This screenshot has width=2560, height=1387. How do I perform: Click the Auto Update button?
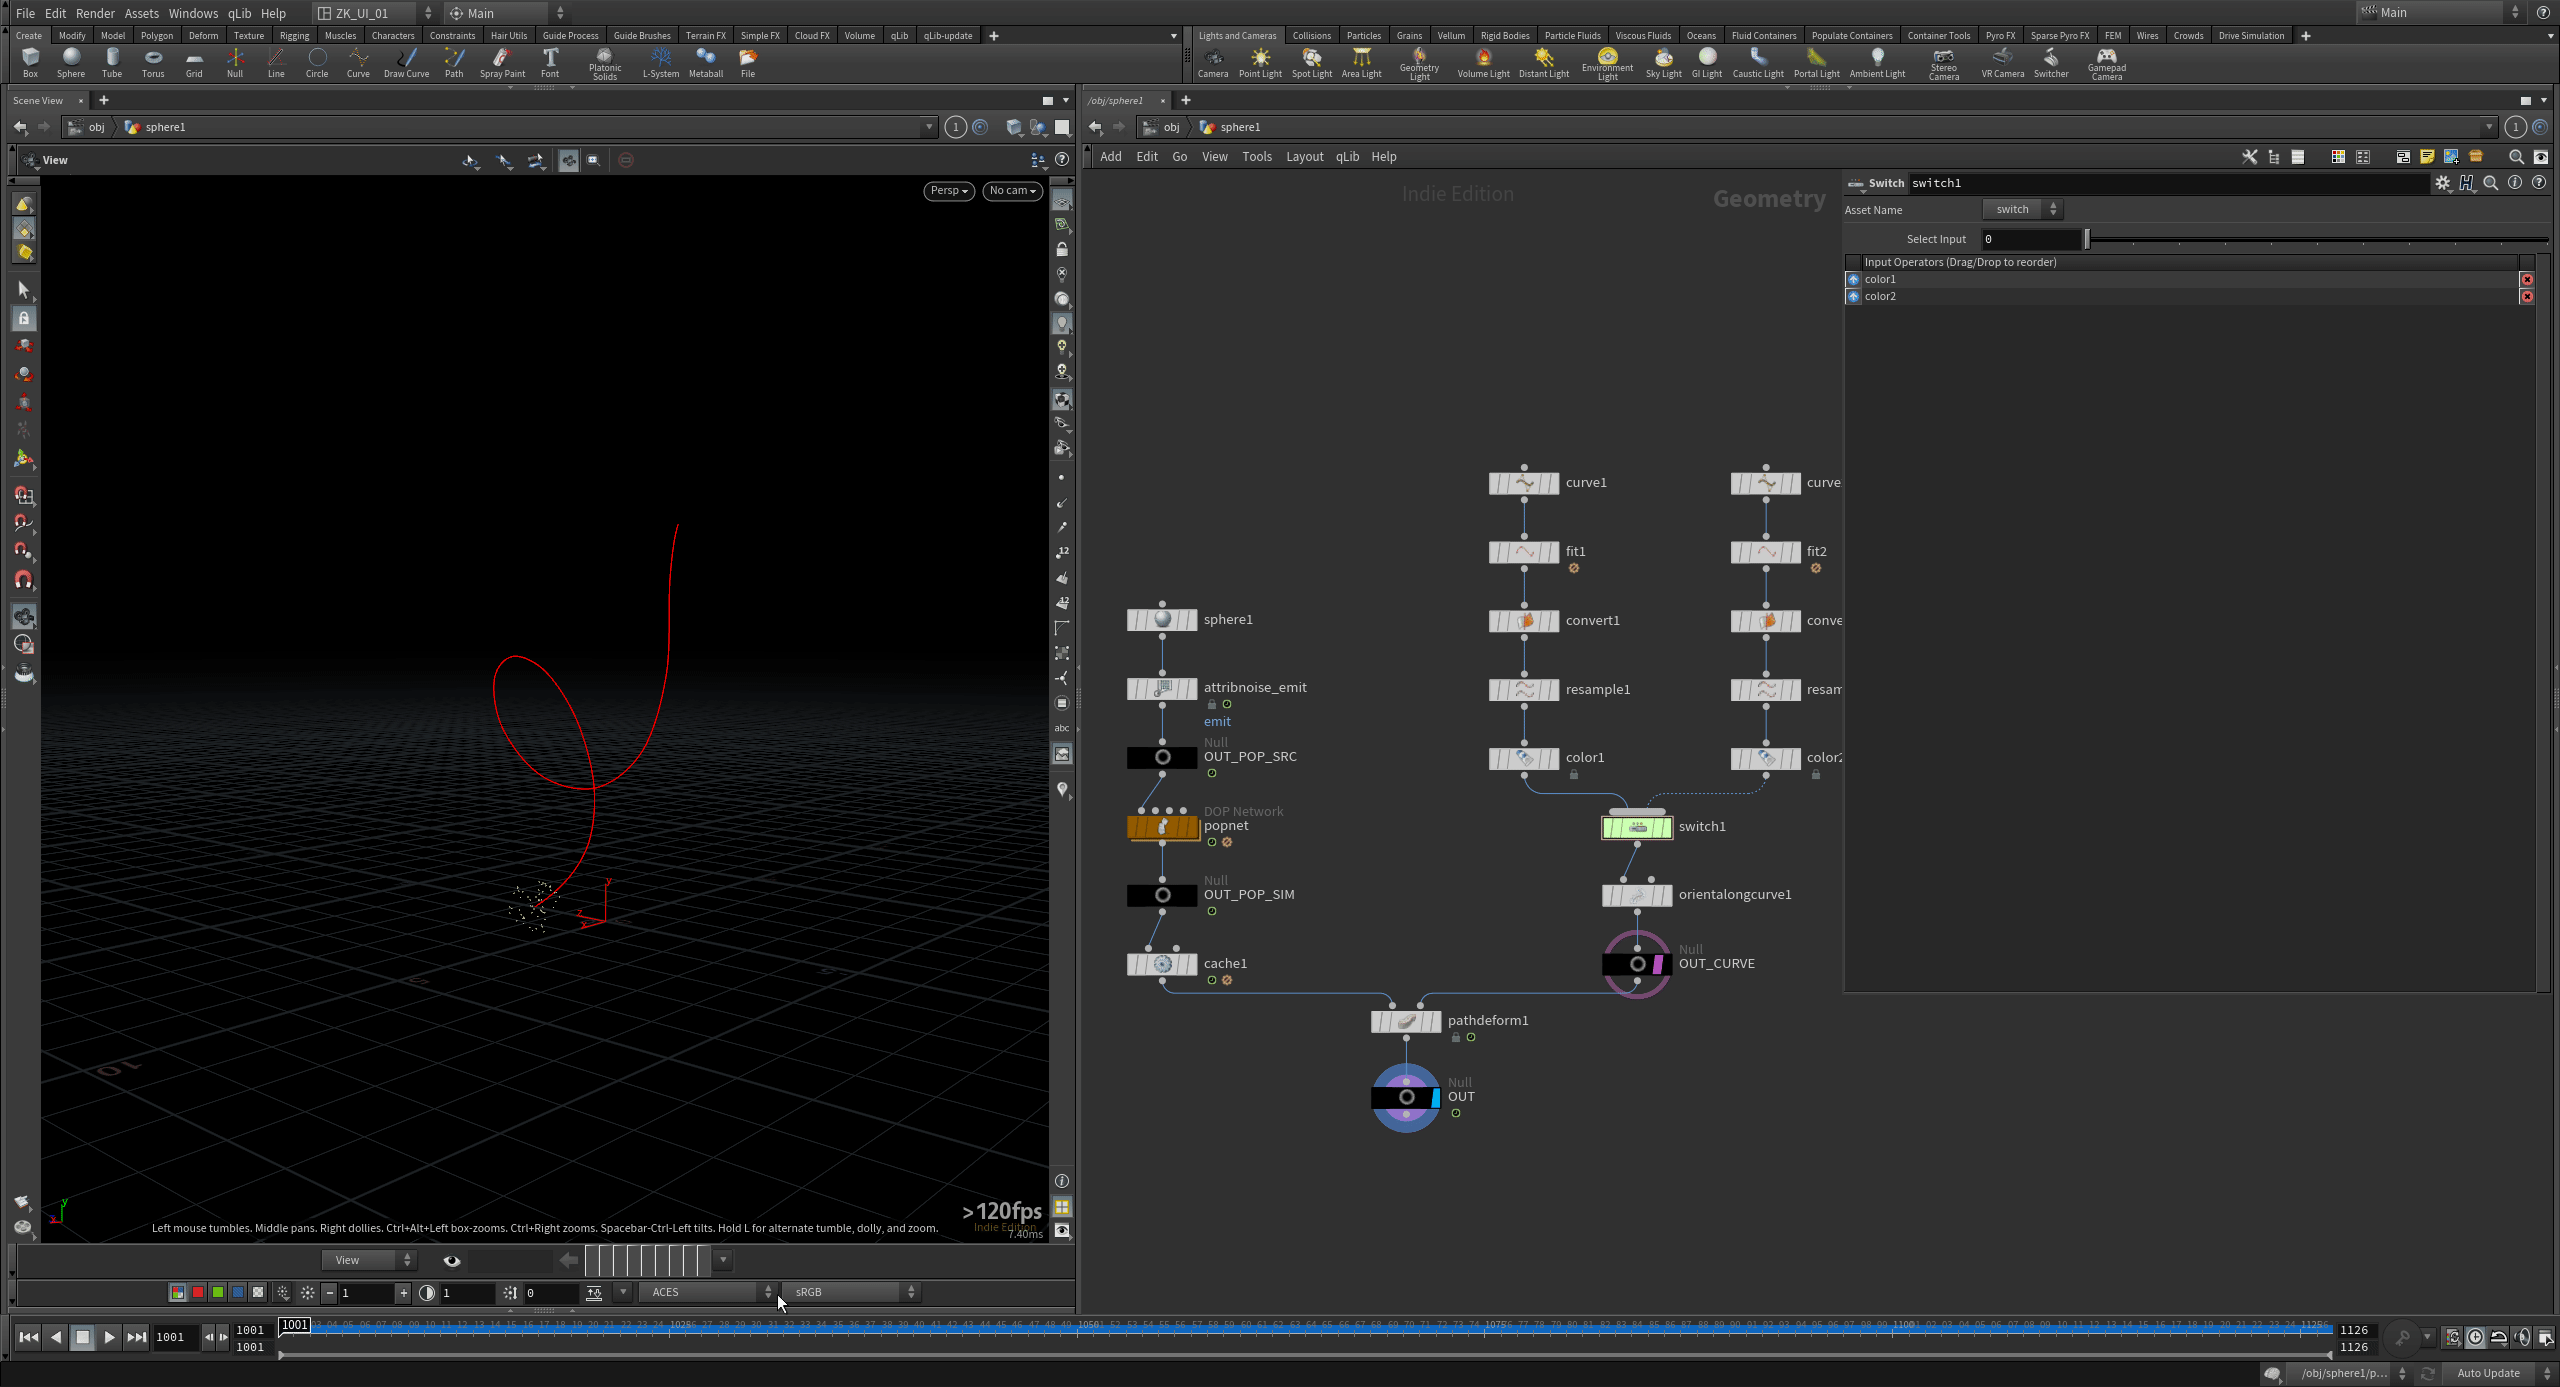(2488, 1373)
